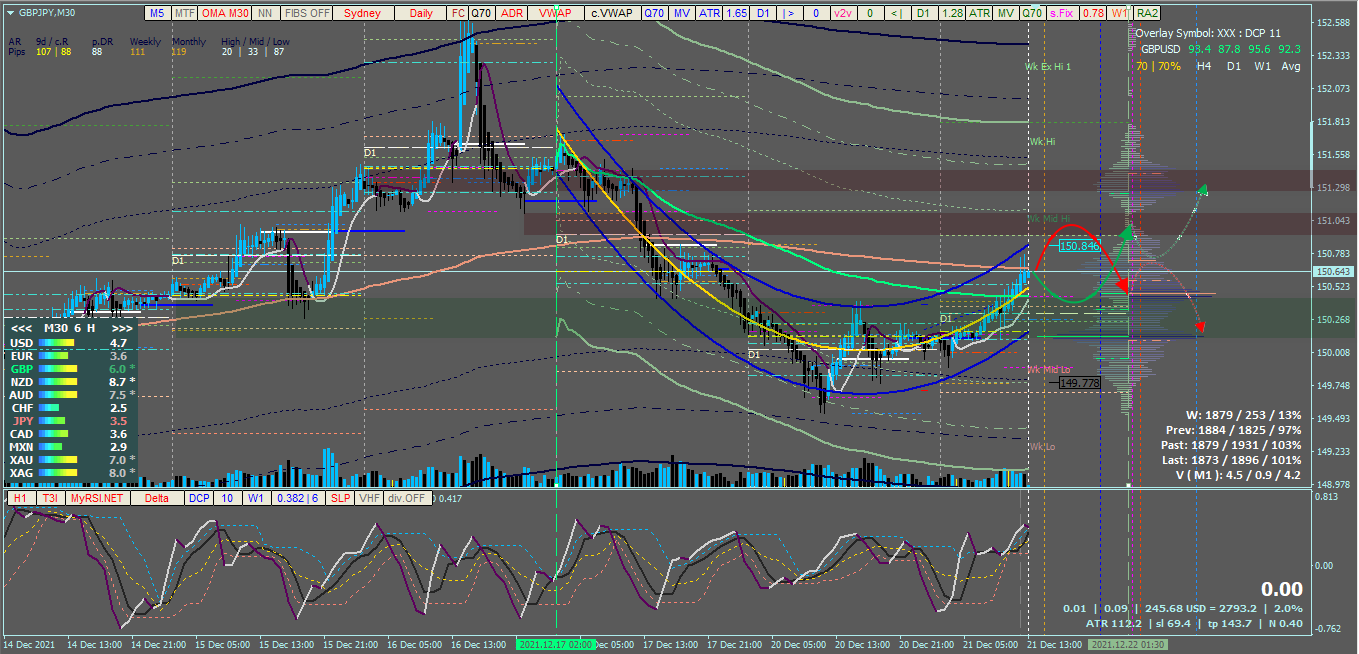This screenshot has height=654, width=1359.
Task: Toggle the VHF indicator button
Action: click(369, 497)
